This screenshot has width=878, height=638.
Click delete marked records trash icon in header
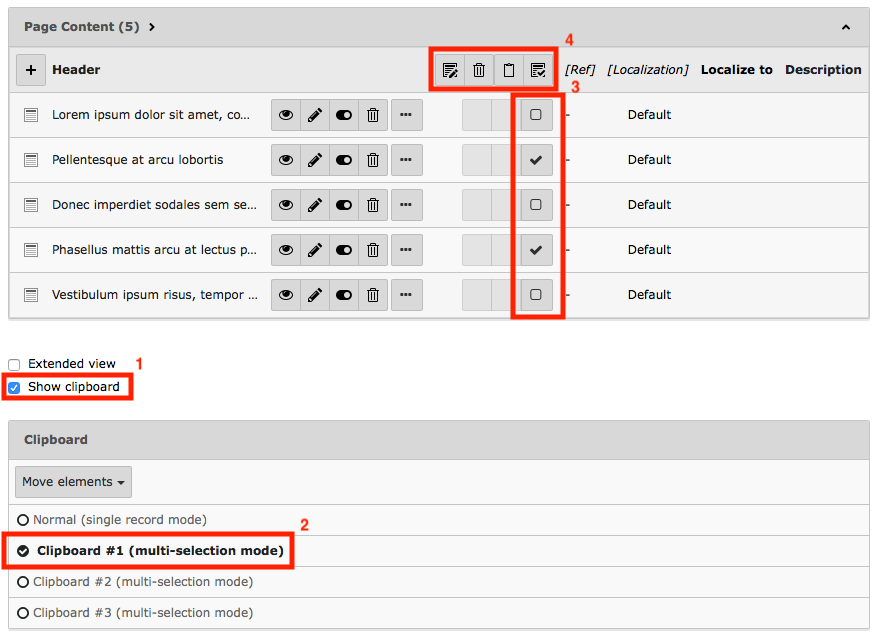tap(479, 70)
